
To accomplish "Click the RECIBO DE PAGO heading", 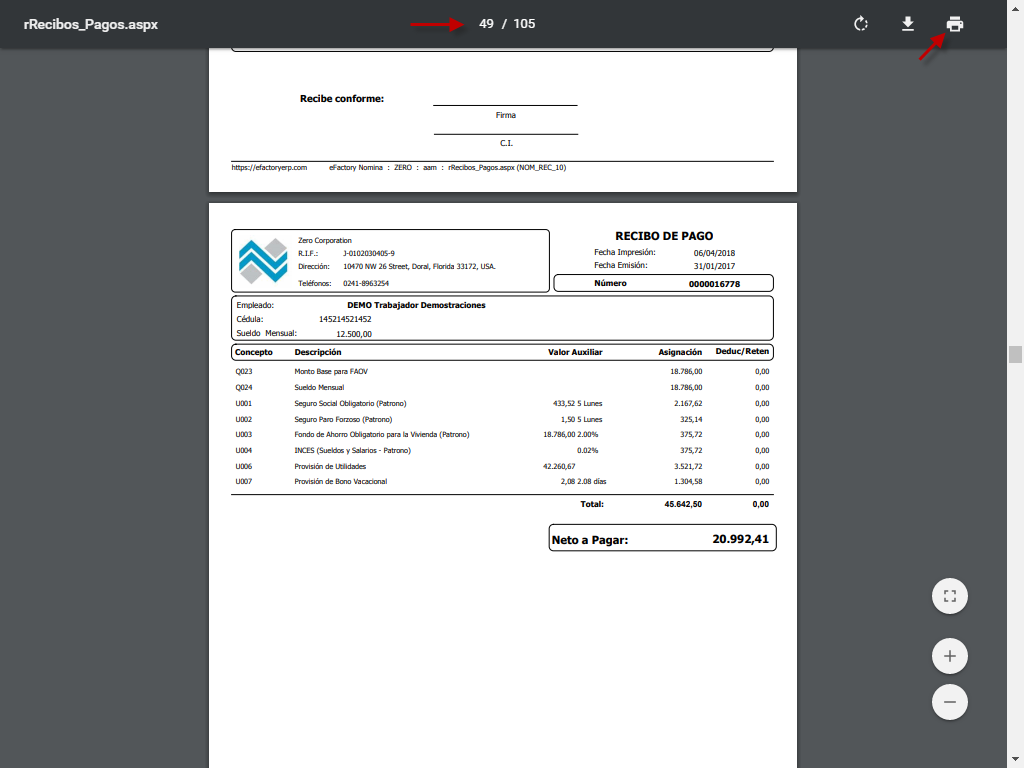I will 664,236.
